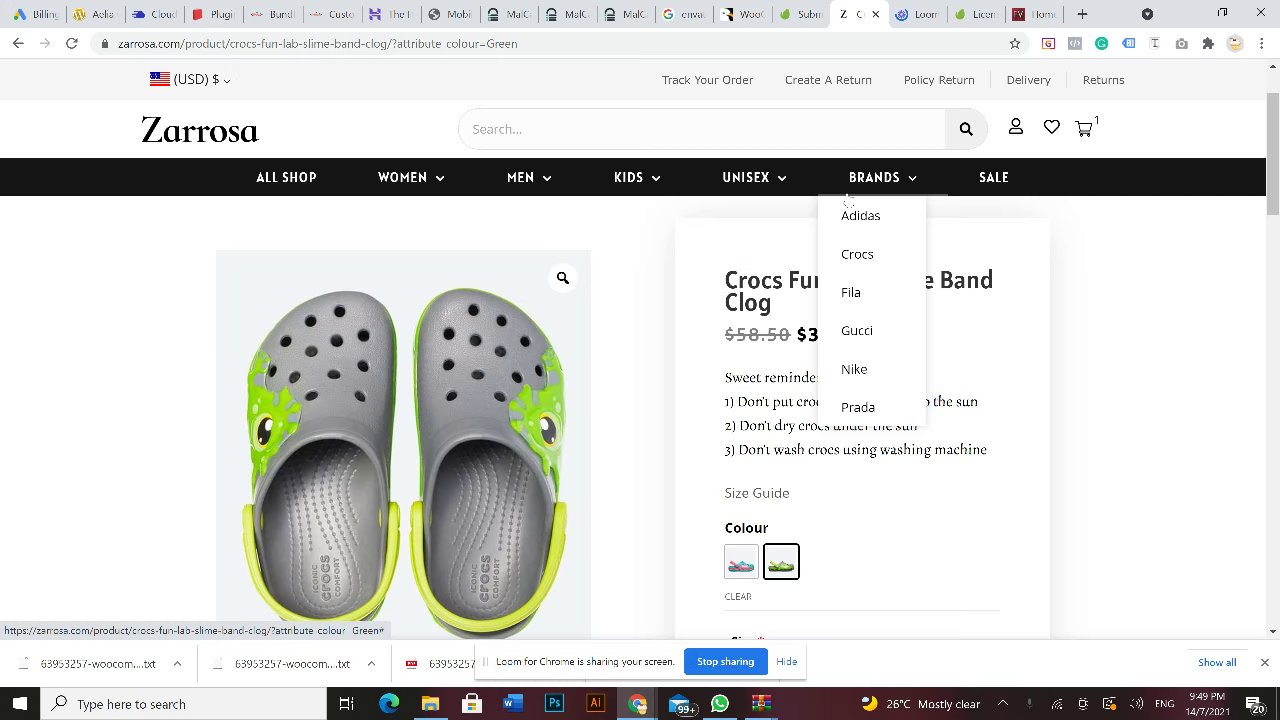This screenshot has width=1280, height=720.
Task: Open options for second downloaded txt file
Action: tap(371, 663)
